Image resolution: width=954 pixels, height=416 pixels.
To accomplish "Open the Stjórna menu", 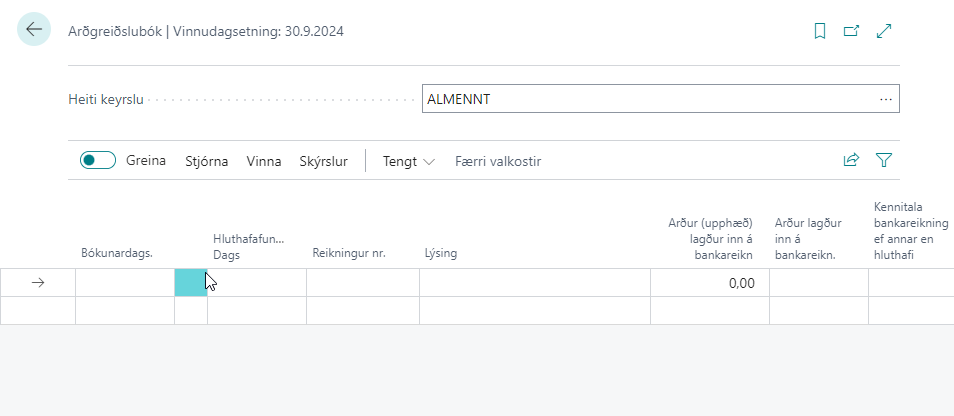I will (207, 161).
